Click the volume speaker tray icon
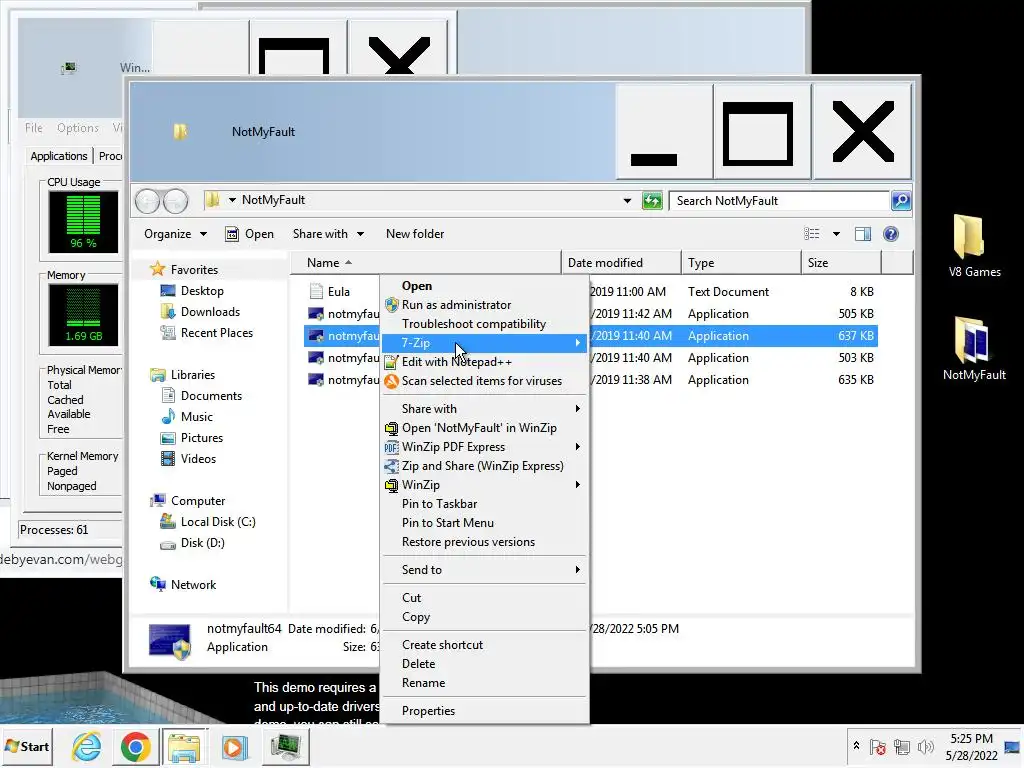This screenshot has width=1024, height=768. tap(925, 746)
